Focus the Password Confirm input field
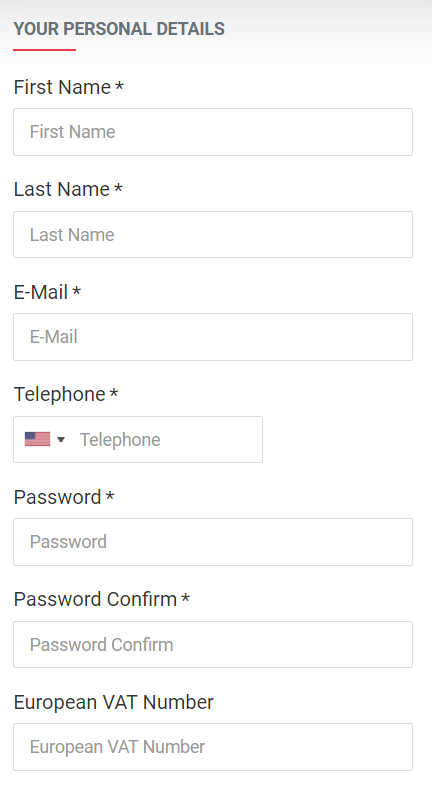The width and height of the screenshot is (432, 790). pyautogui.click(x=213, y=644)
